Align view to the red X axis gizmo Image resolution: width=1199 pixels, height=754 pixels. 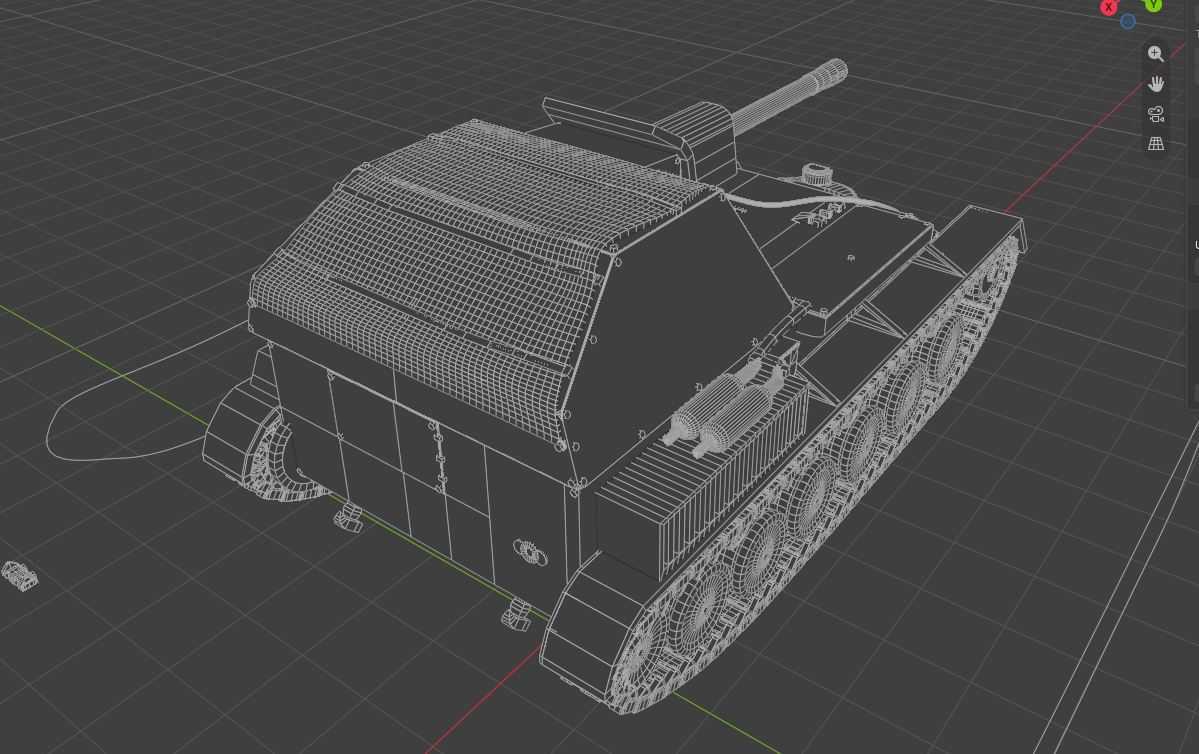(1109, 6)
